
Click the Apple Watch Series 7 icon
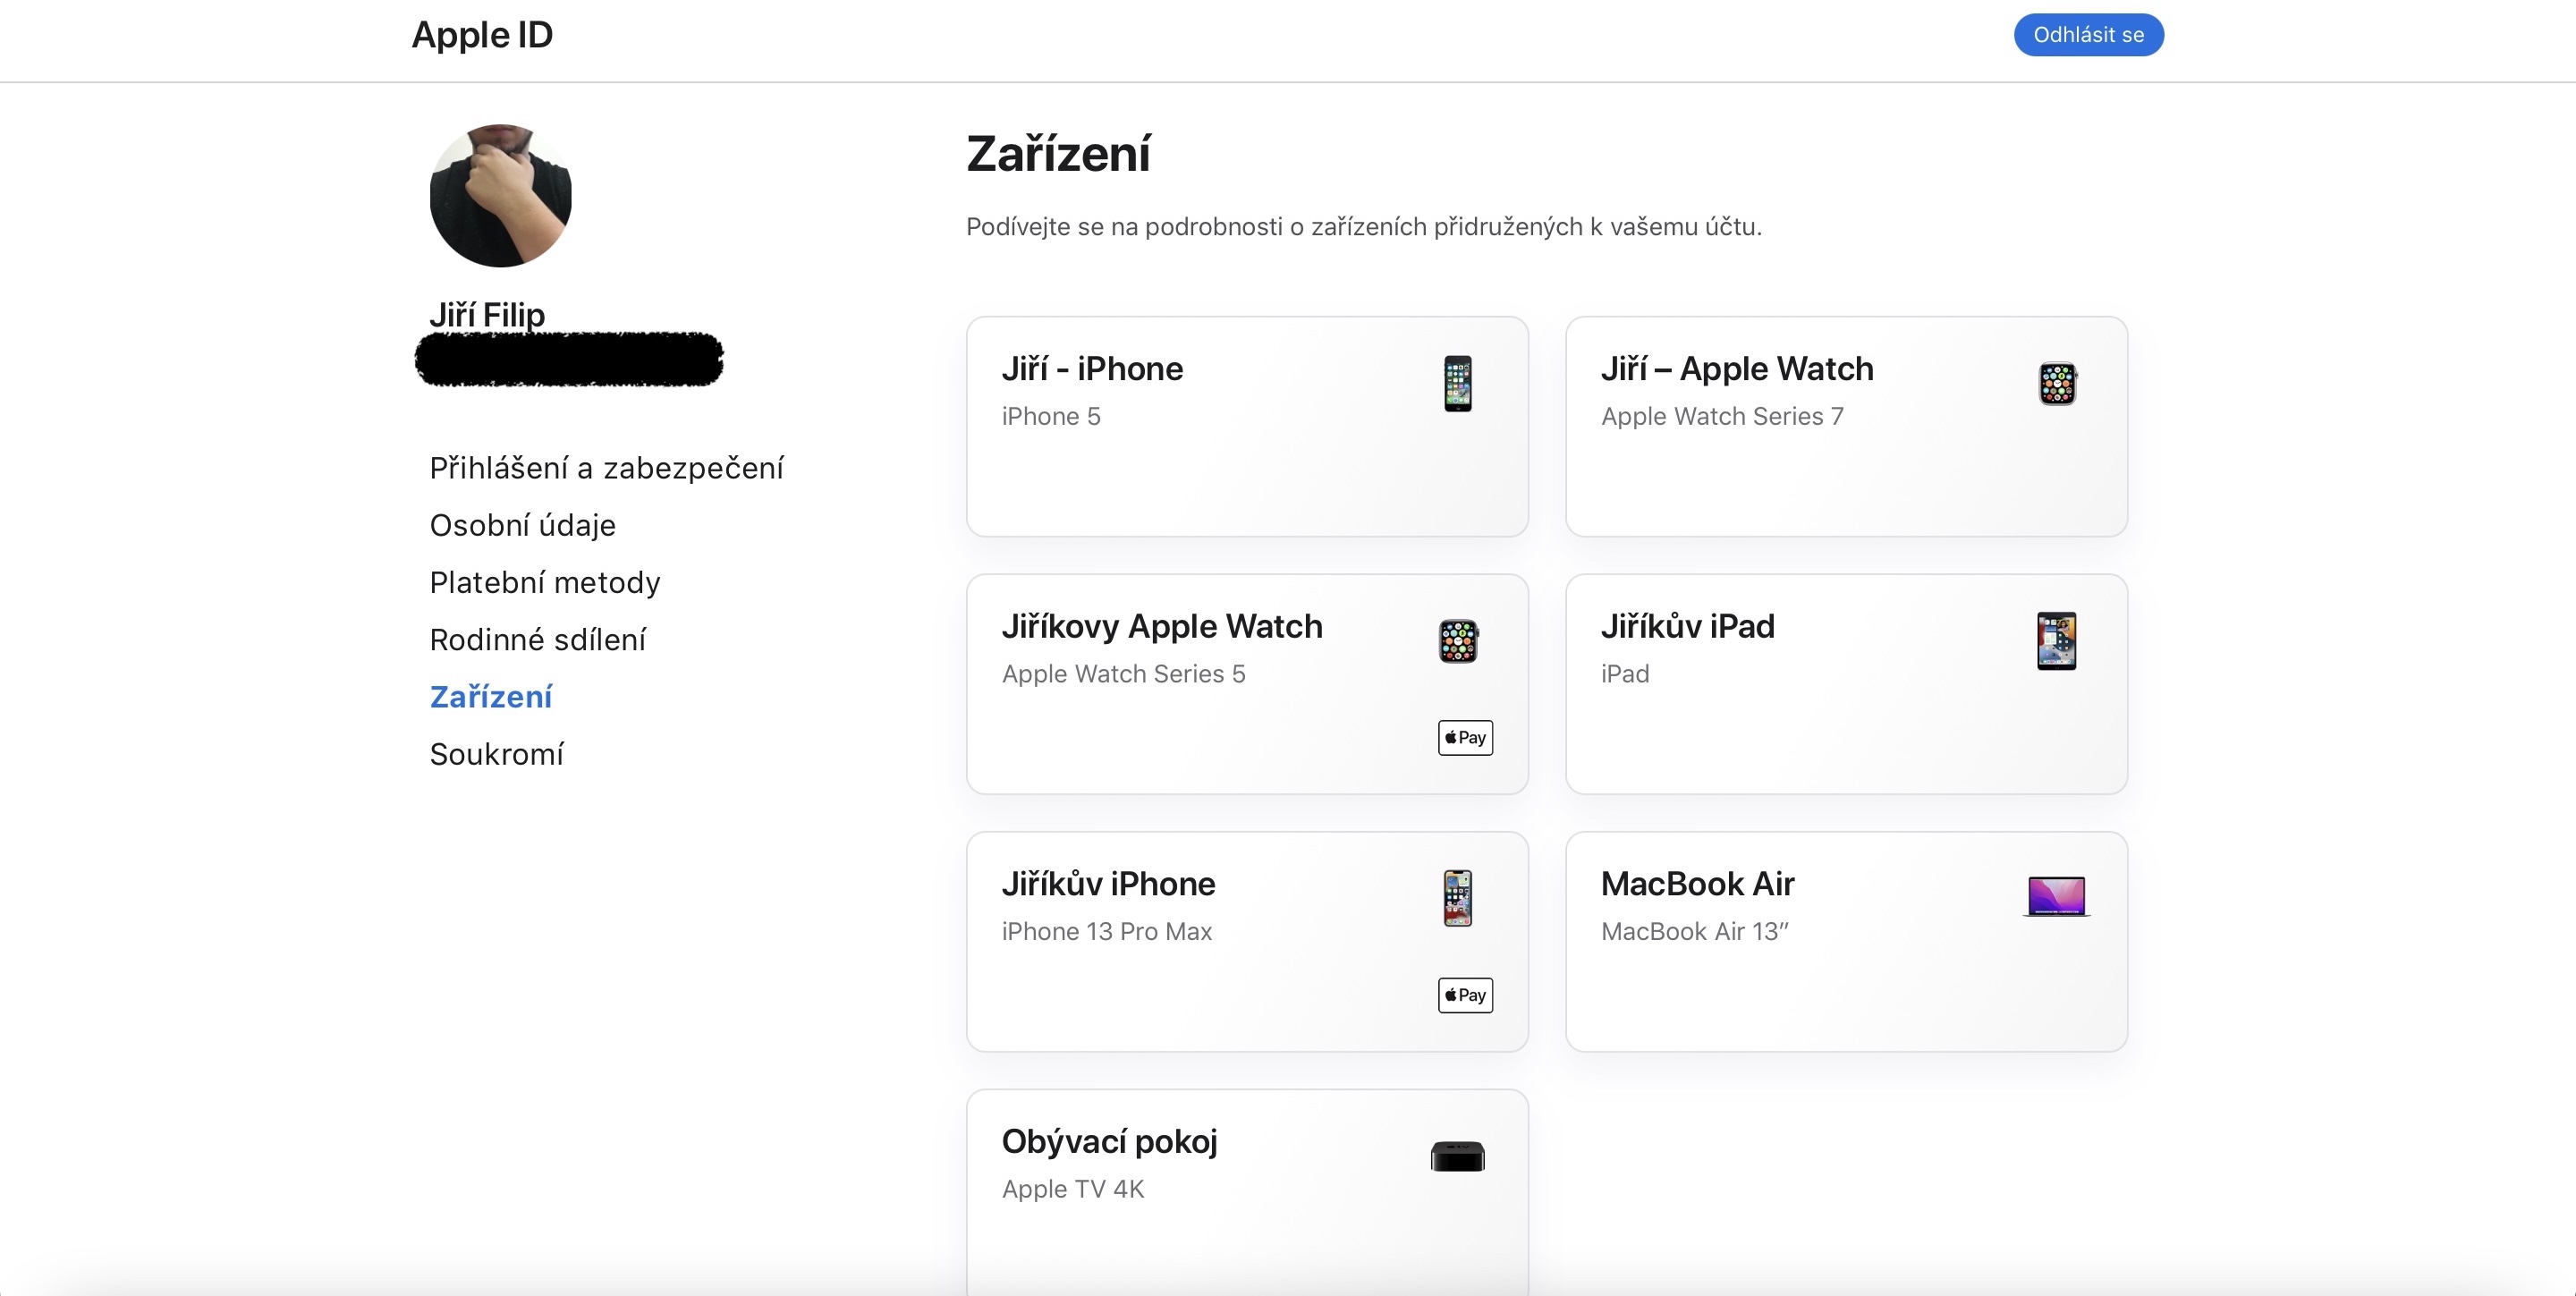pyautogui.click(x=2057, y=383)
